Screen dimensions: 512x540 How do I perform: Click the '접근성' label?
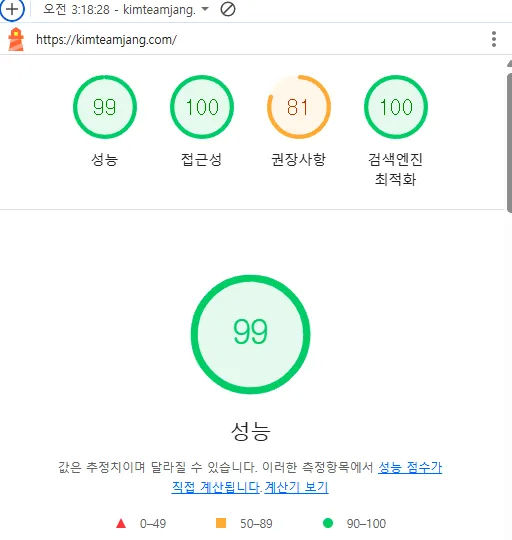tap(202, 160)
